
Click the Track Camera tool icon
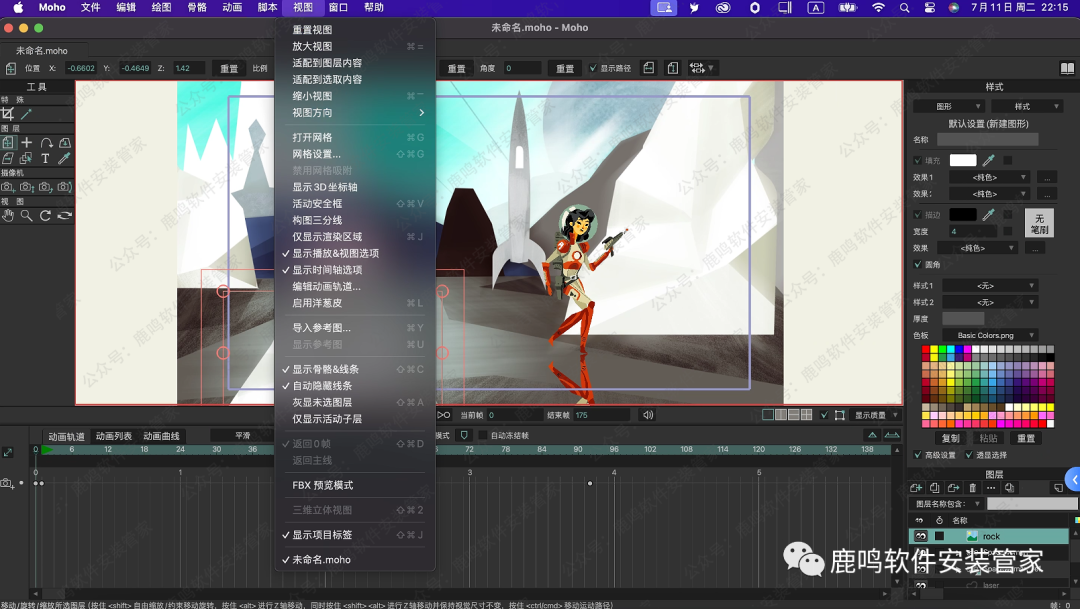[8, 187]
